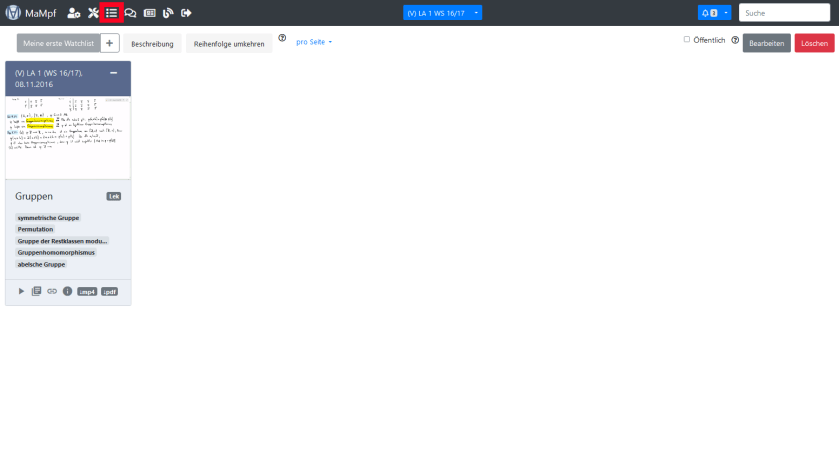Toggle the Öffentlich checkbox

[x=686, y=40]
